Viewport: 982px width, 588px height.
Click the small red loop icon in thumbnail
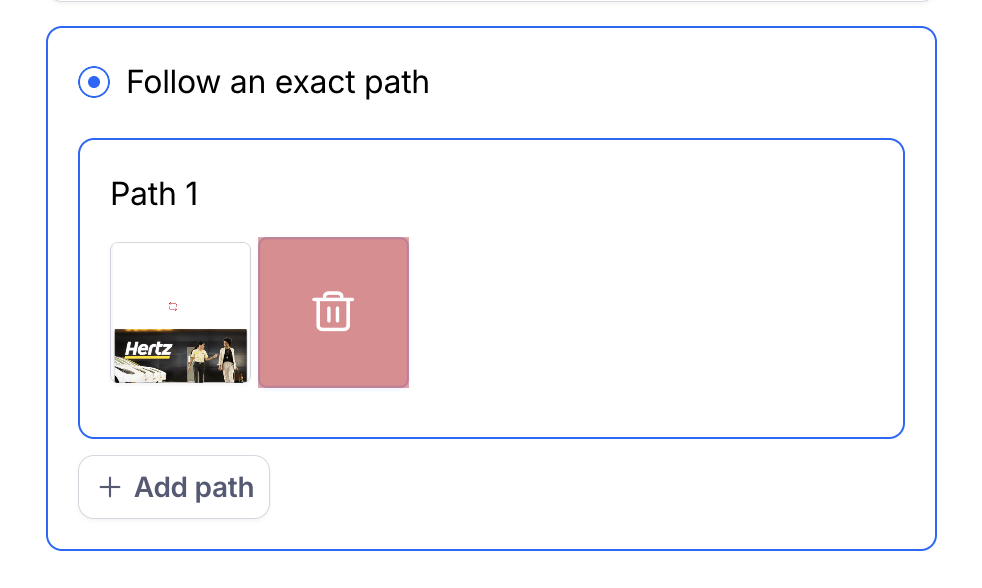(x=173, y=306)
